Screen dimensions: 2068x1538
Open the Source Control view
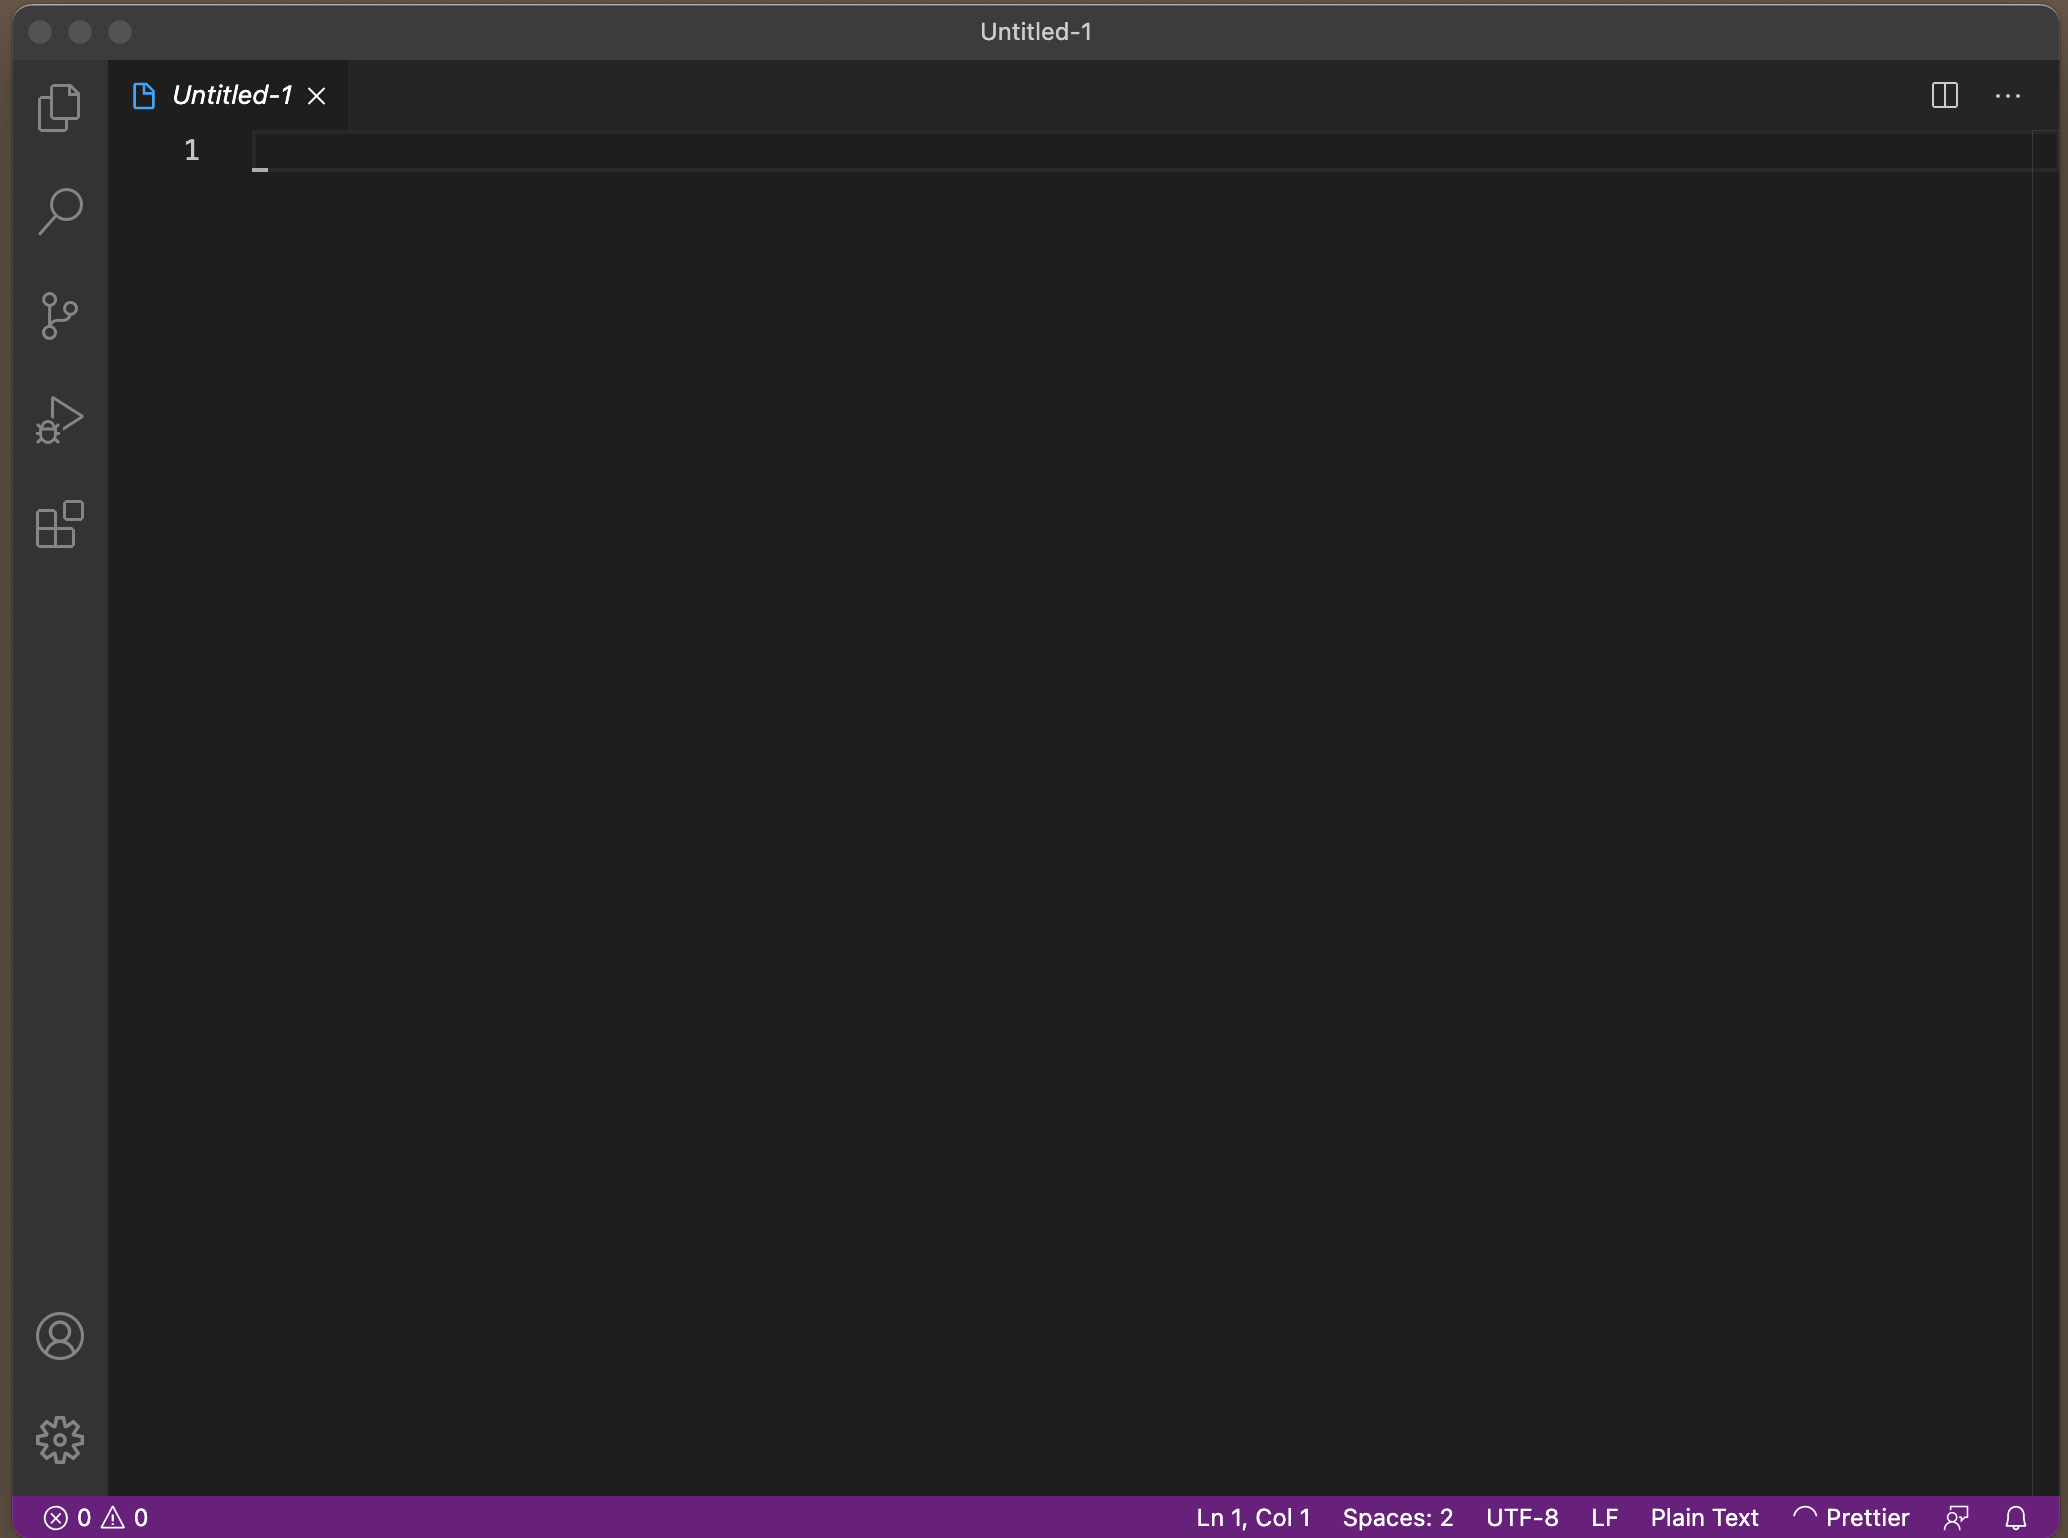click(x=59, y=316)
